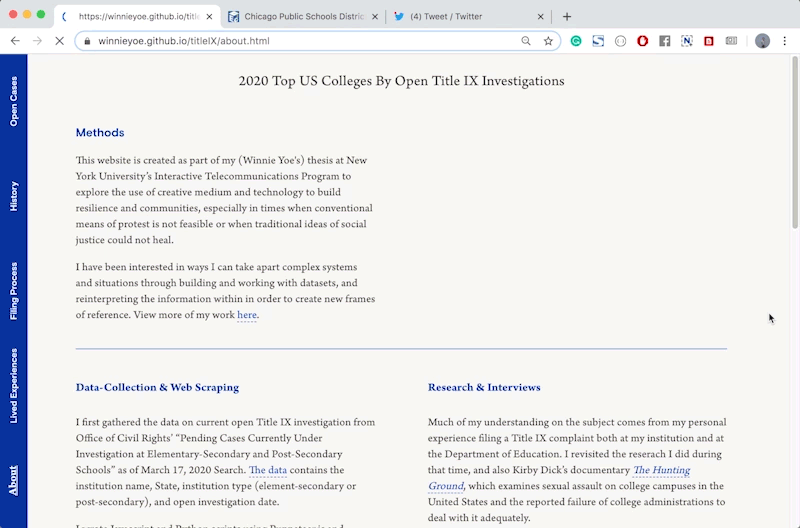
Task: Switch to the Chicago Public Schools District tab
Action: [303, 16]
